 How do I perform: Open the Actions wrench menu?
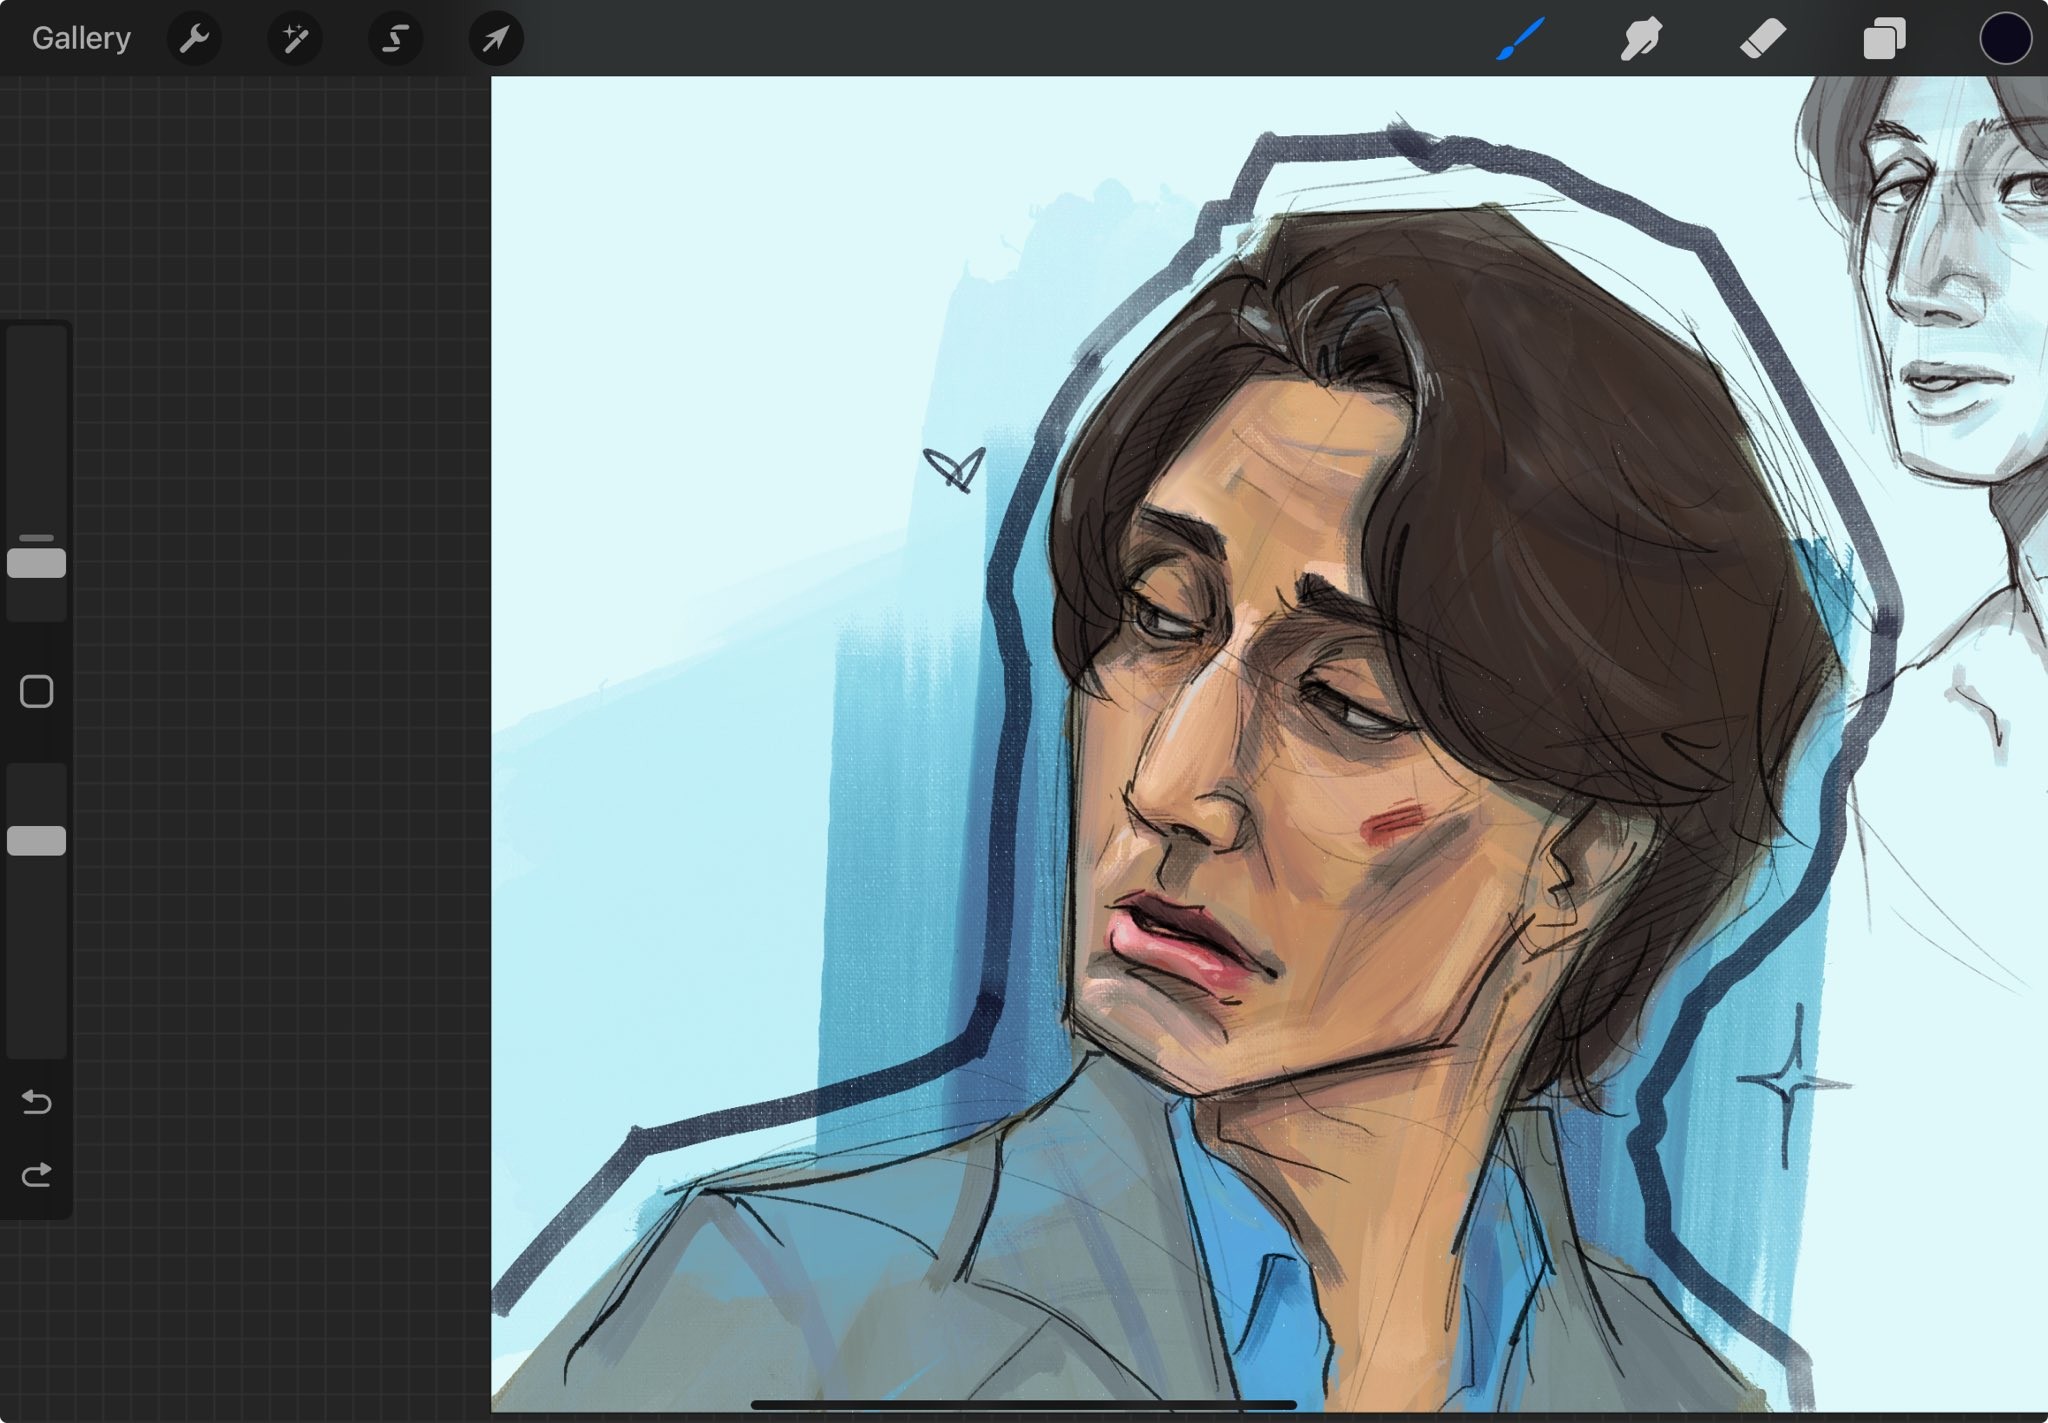click(x=194, y=39)
